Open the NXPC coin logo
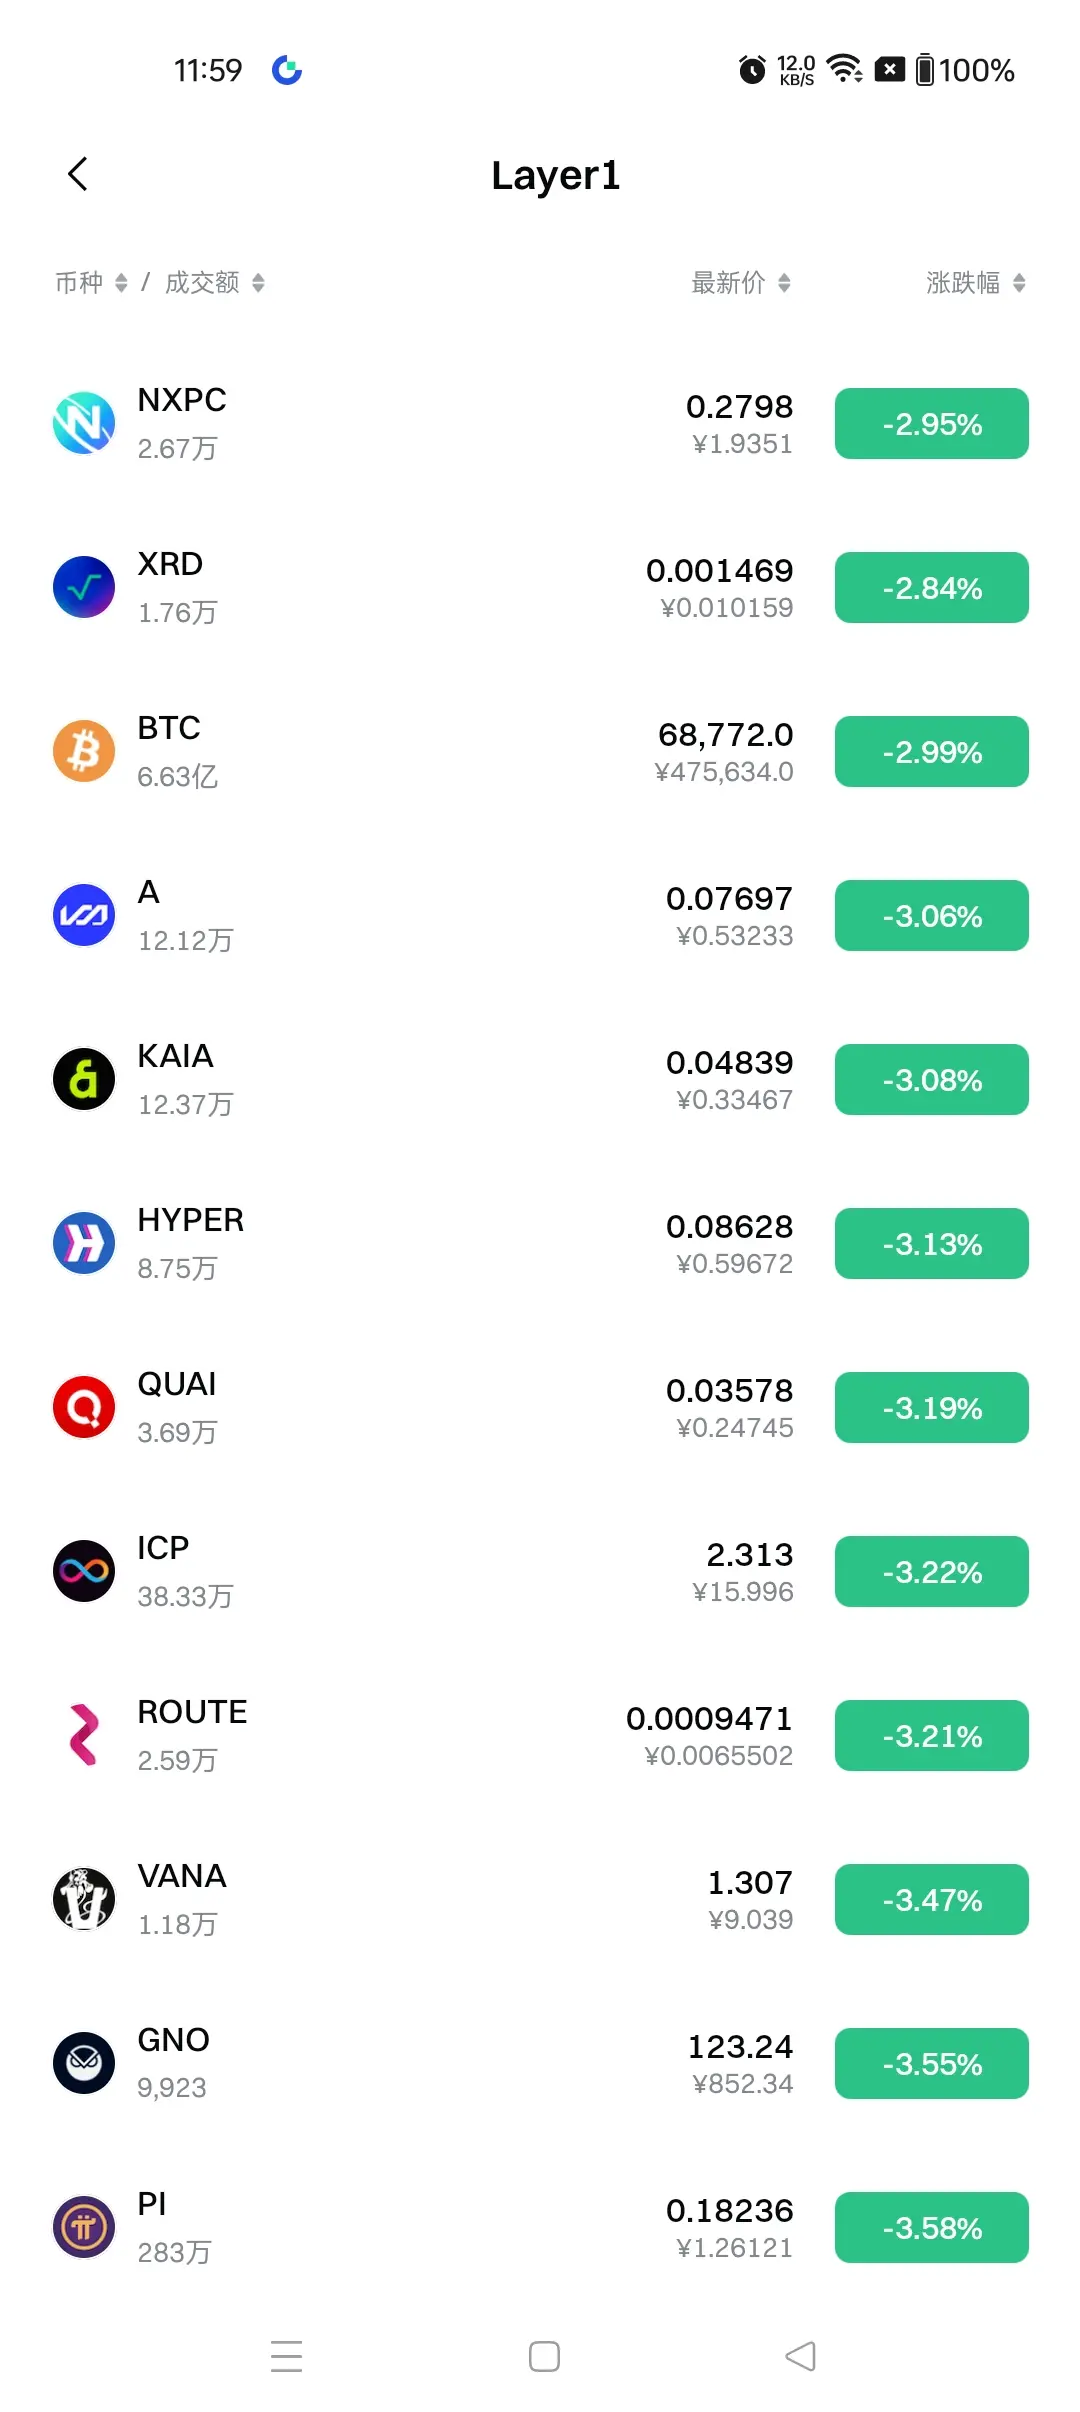This screenshot has width=1080, height=2412. [84, 423]
